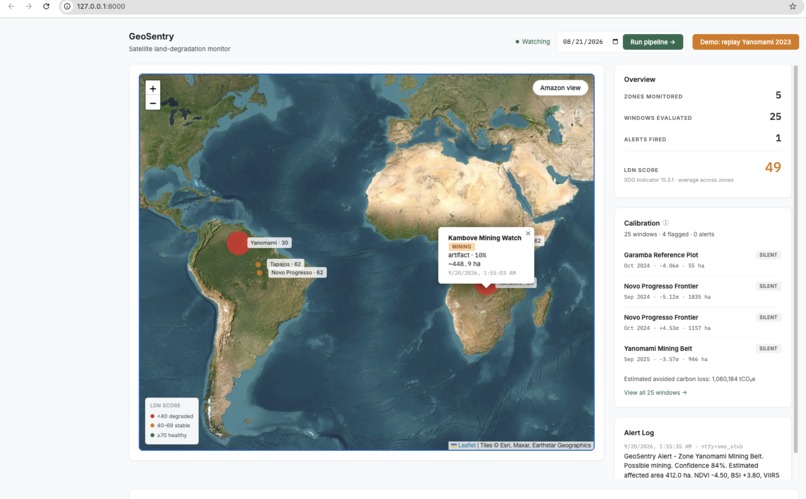Click the Watching status indicator
The width and height of the screenshot is (806, 499).
(x=533, y=42)
